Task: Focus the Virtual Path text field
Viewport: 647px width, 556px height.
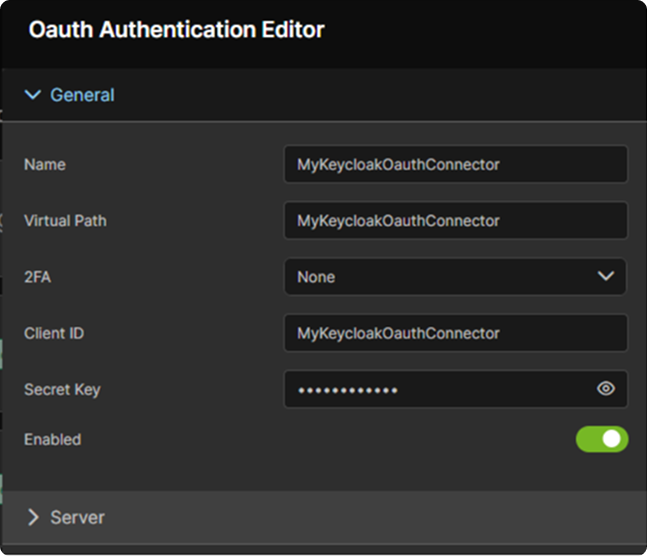Action: pyautogui.click(x=455, y=220)
